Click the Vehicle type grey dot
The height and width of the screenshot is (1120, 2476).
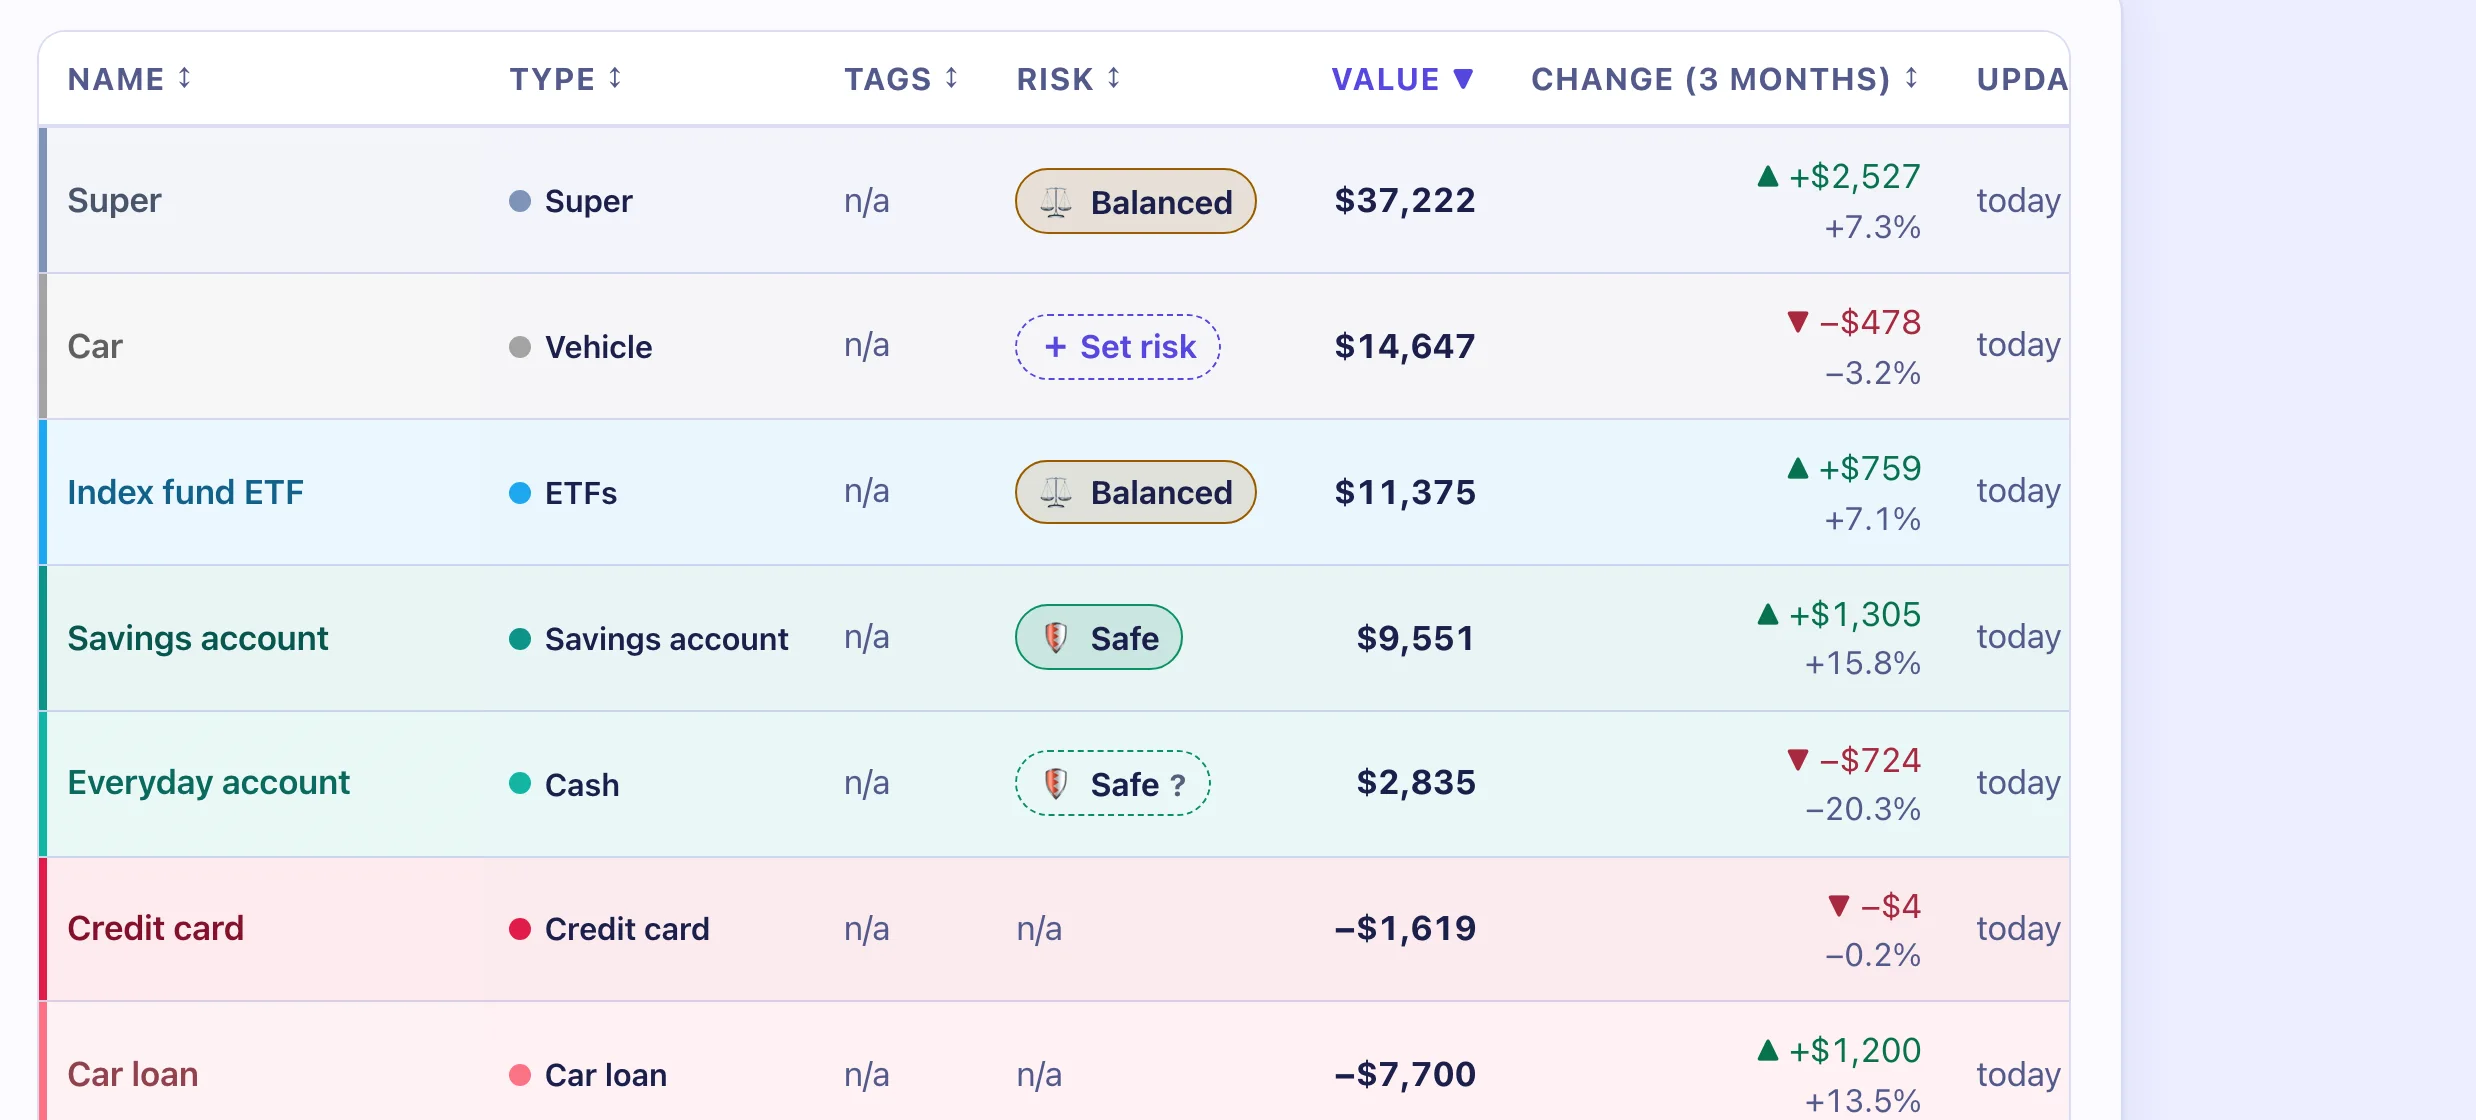[x=520, y=347]
